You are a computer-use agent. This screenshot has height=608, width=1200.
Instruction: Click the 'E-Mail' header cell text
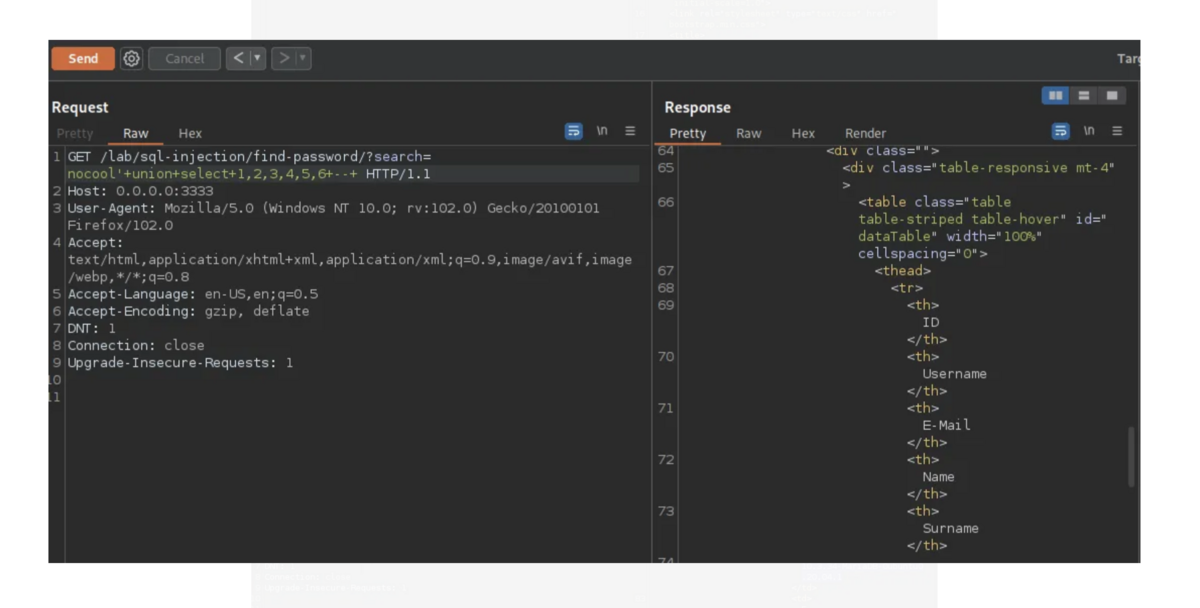[946, 425]
